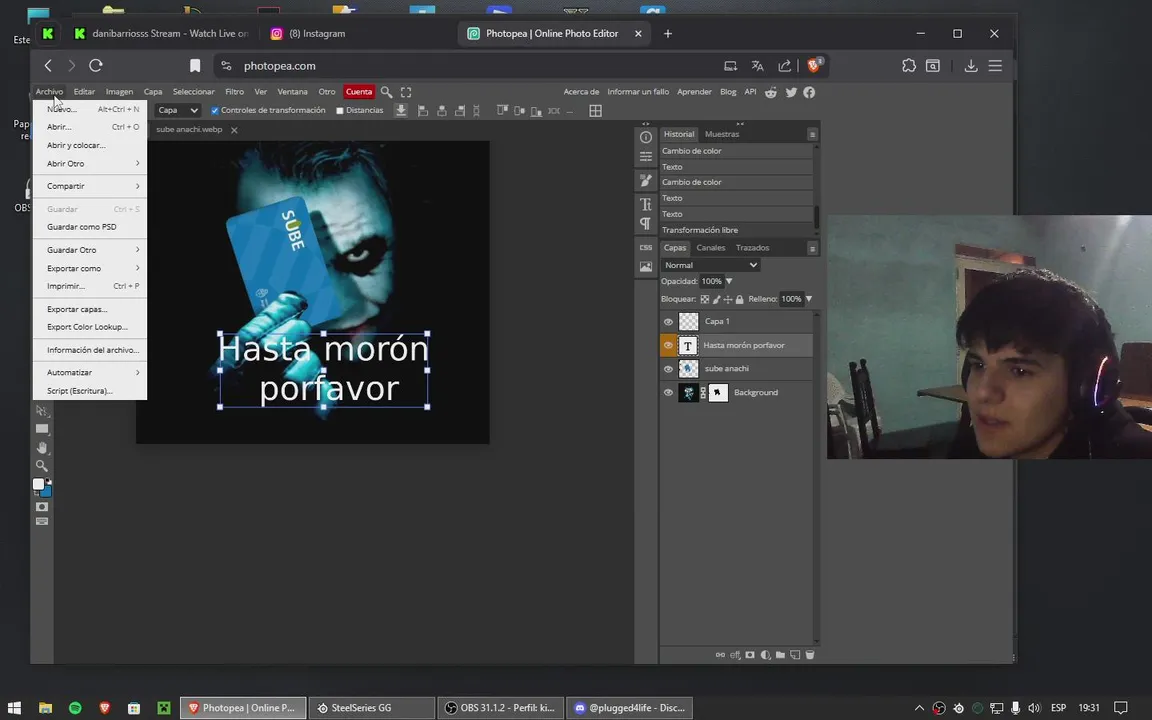The width and height of the screenshot is (1152, 720).
Task: Expand the Exportar como submenu
Action: tap(90, 268)
